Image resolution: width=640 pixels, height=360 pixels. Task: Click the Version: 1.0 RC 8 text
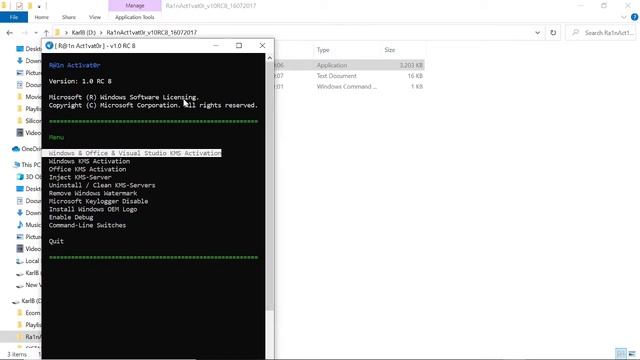click(80, 81)
